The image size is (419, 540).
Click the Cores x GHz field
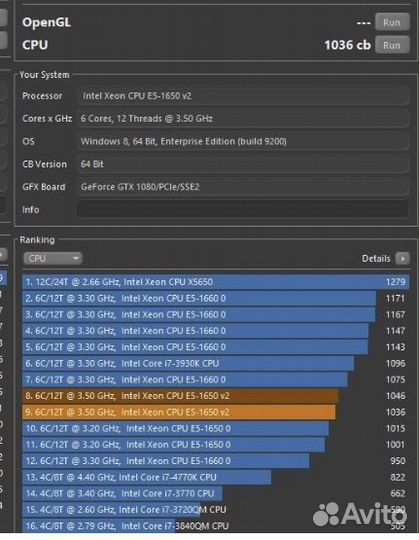pos(243,118)
